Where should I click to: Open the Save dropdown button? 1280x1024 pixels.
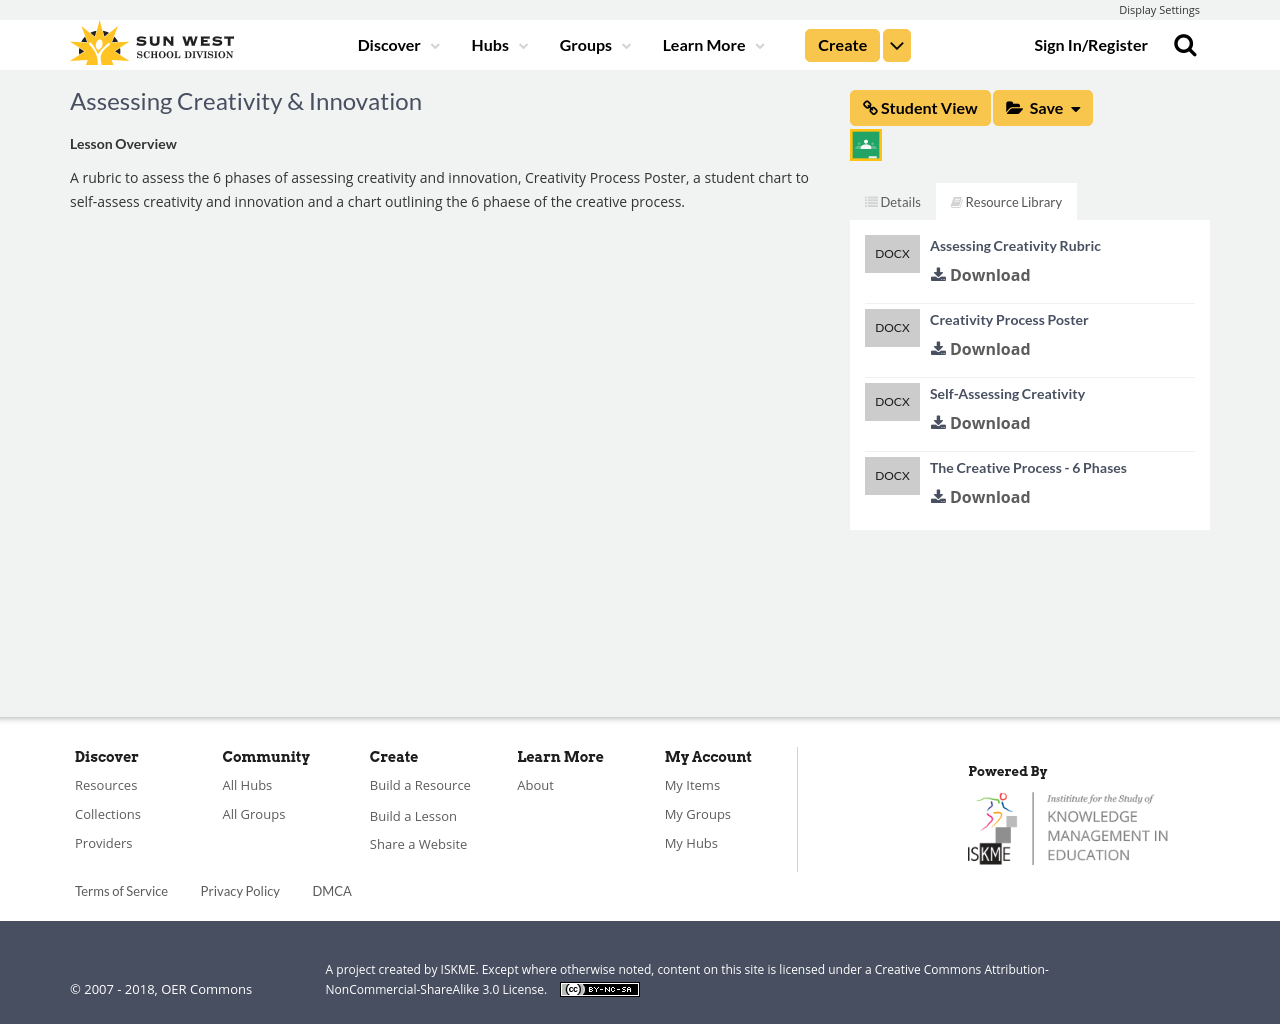tap(1042, 108)
